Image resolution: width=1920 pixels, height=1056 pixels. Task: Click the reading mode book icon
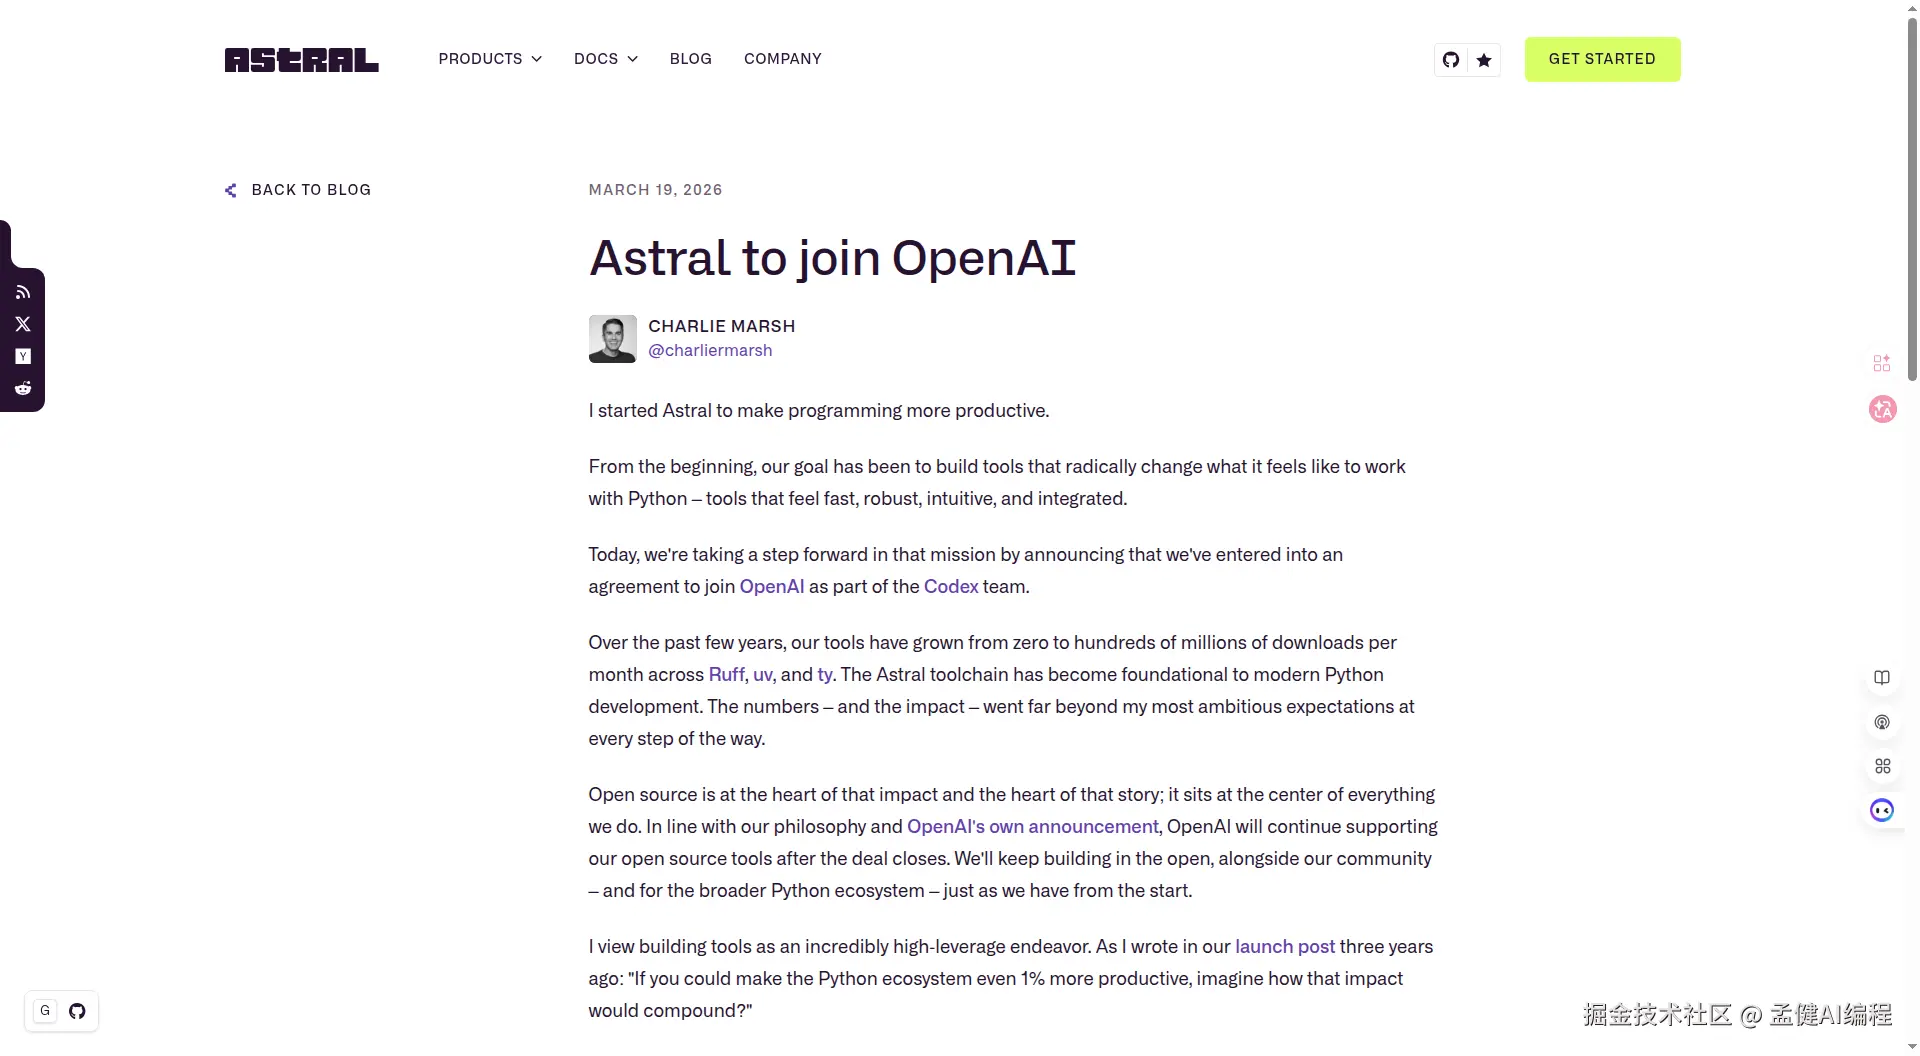1882,677
